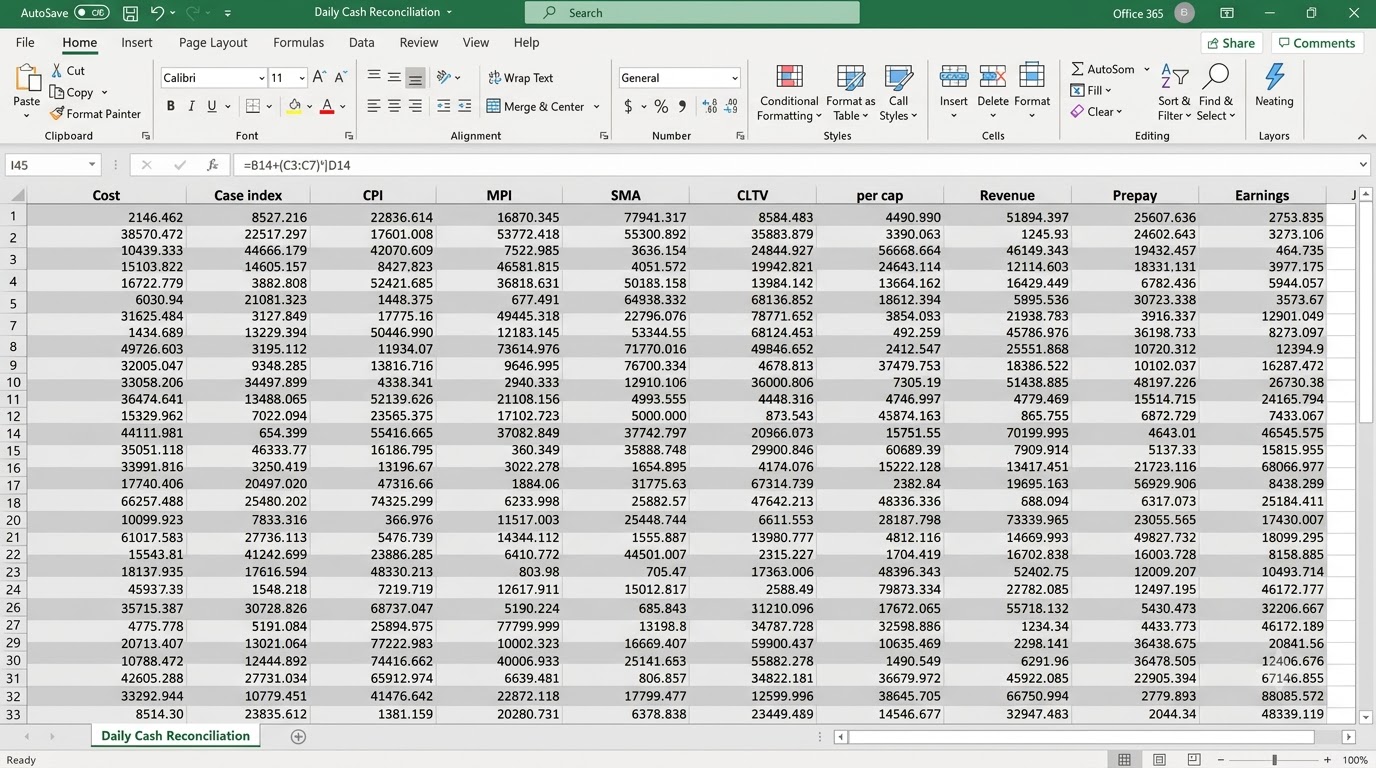1376x768 pixels.
Task: Top-align the cell contents
Action: (373, 77)
